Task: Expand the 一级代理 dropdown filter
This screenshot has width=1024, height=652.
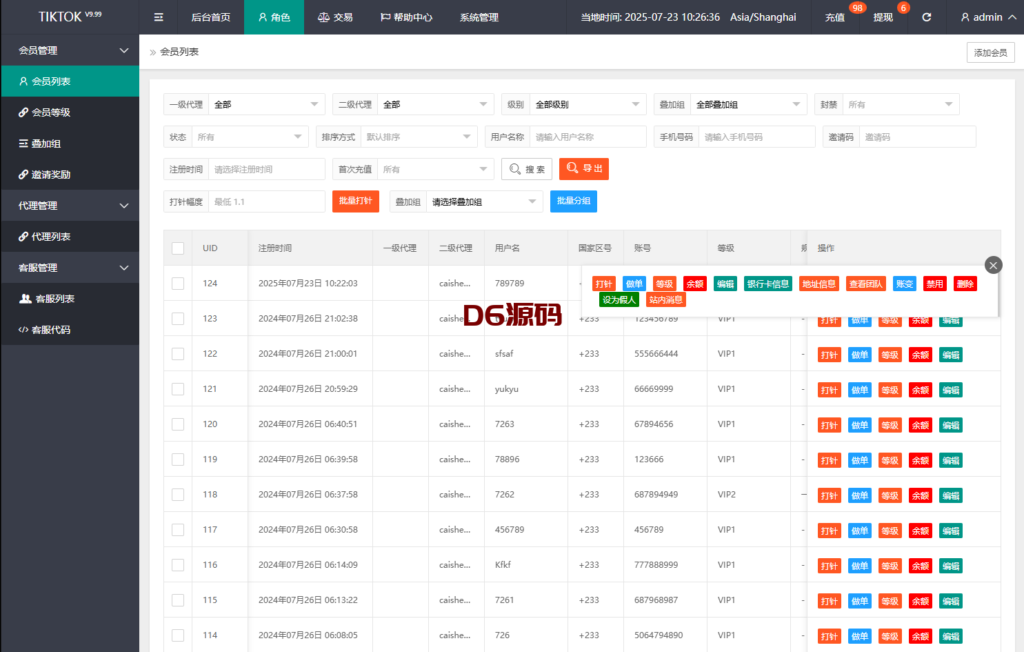Action: 266,105
